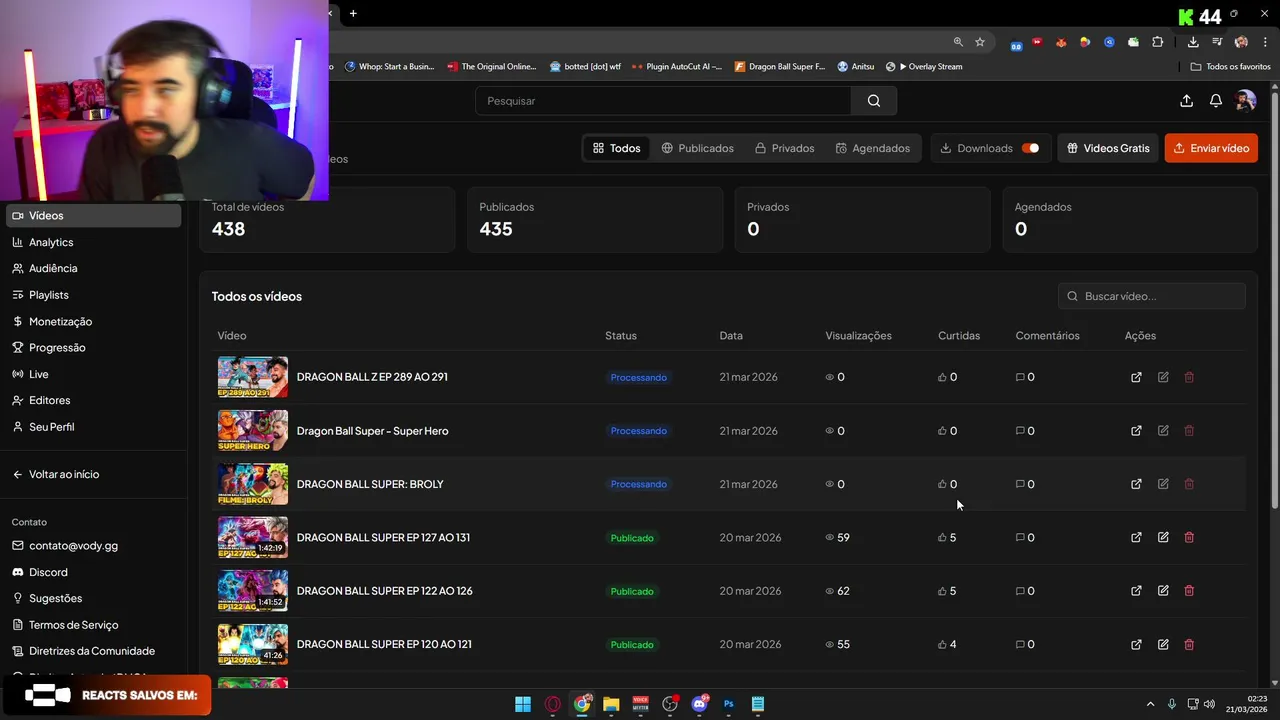Click the taskbar volume icon
This screenshot has width=1280, height=720.
point(1209,704)
